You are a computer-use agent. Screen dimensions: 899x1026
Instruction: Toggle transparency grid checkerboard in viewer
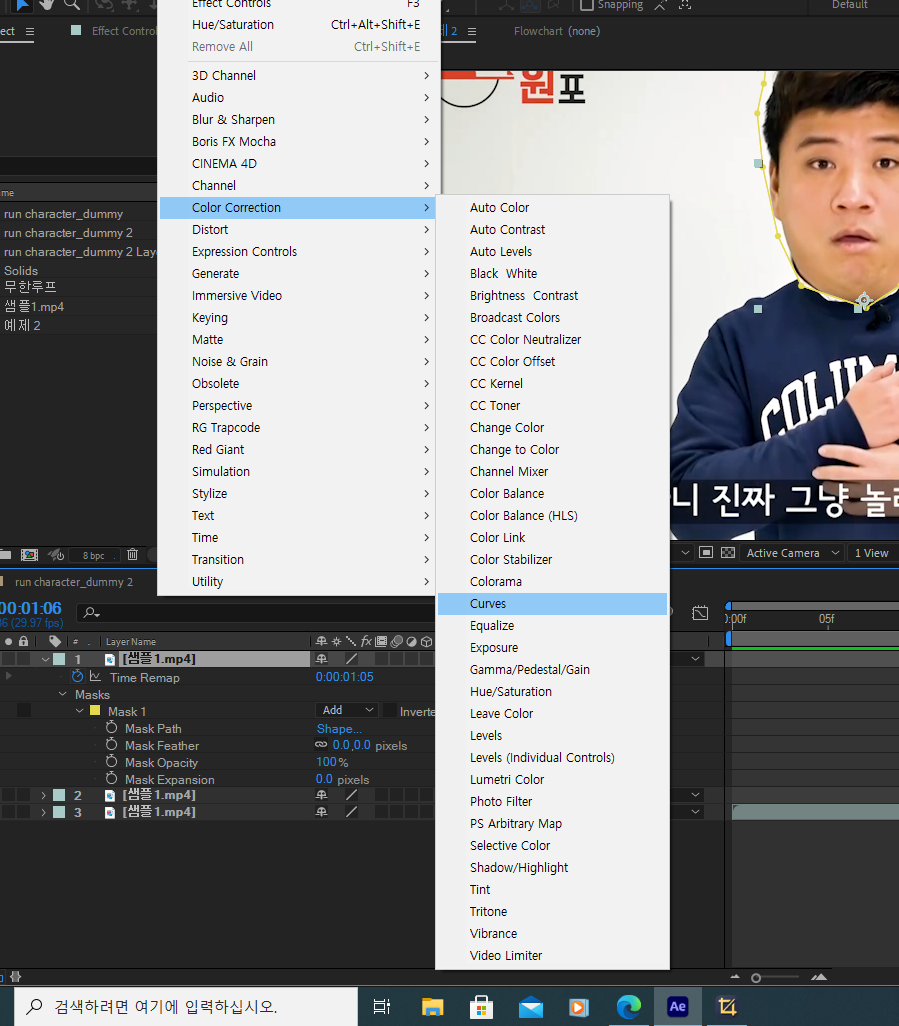(728, 553)
